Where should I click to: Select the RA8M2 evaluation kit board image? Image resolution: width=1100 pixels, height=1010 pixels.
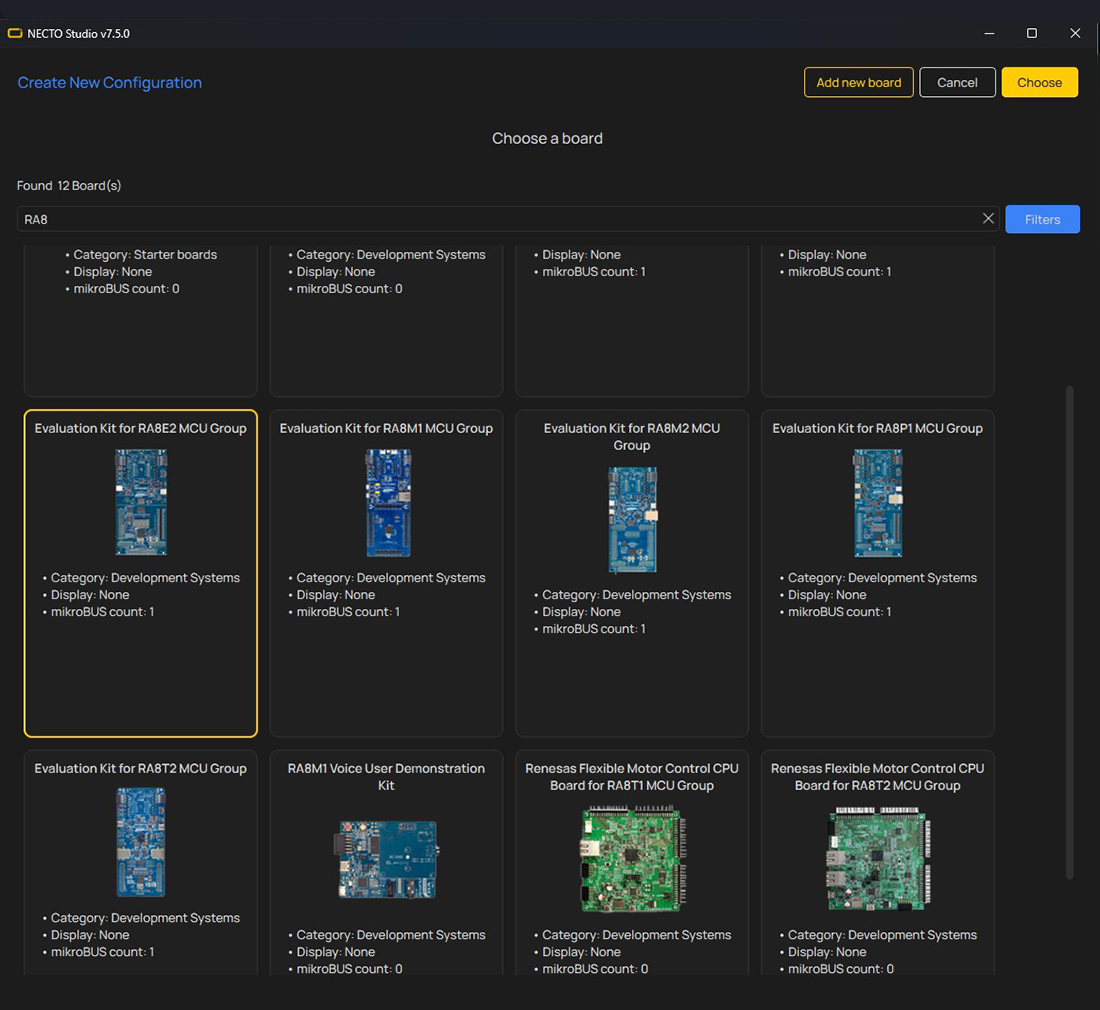pyautogui.click(x=632, y=520)
